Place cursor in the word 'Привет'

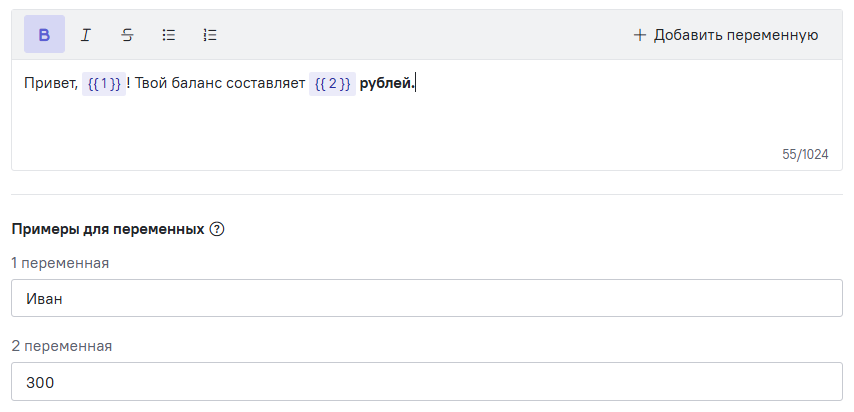coord(51,83)
